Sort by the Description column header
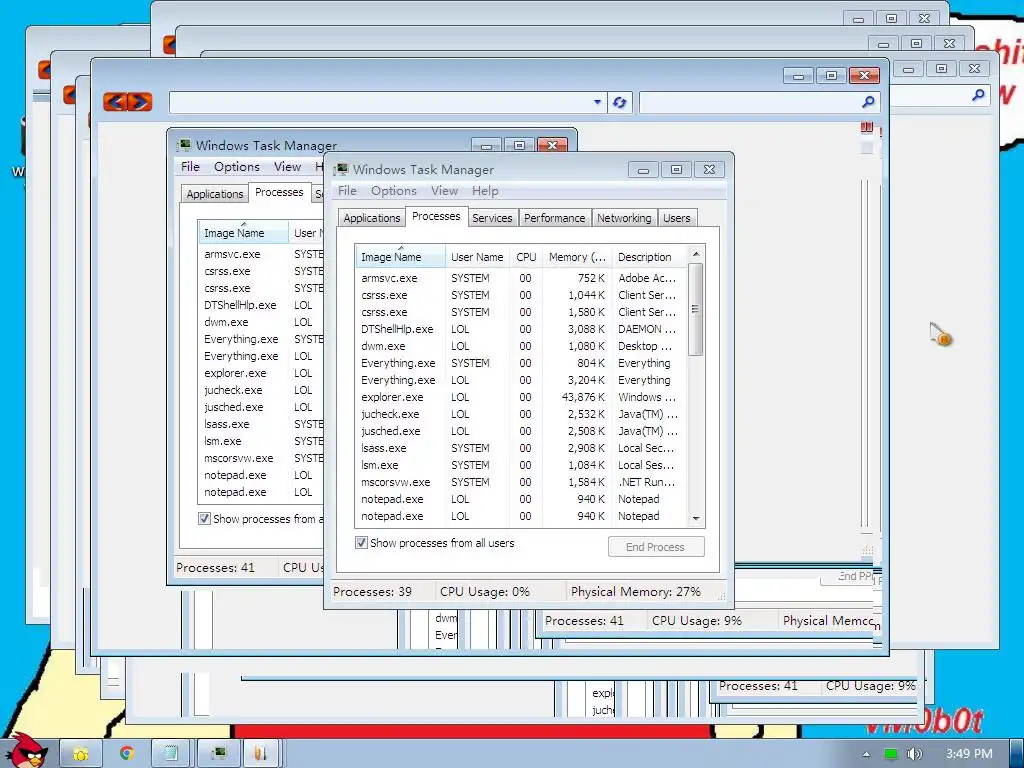This screenshot has width=1024, height=768. pyautogui.click(x=650, y=257)
